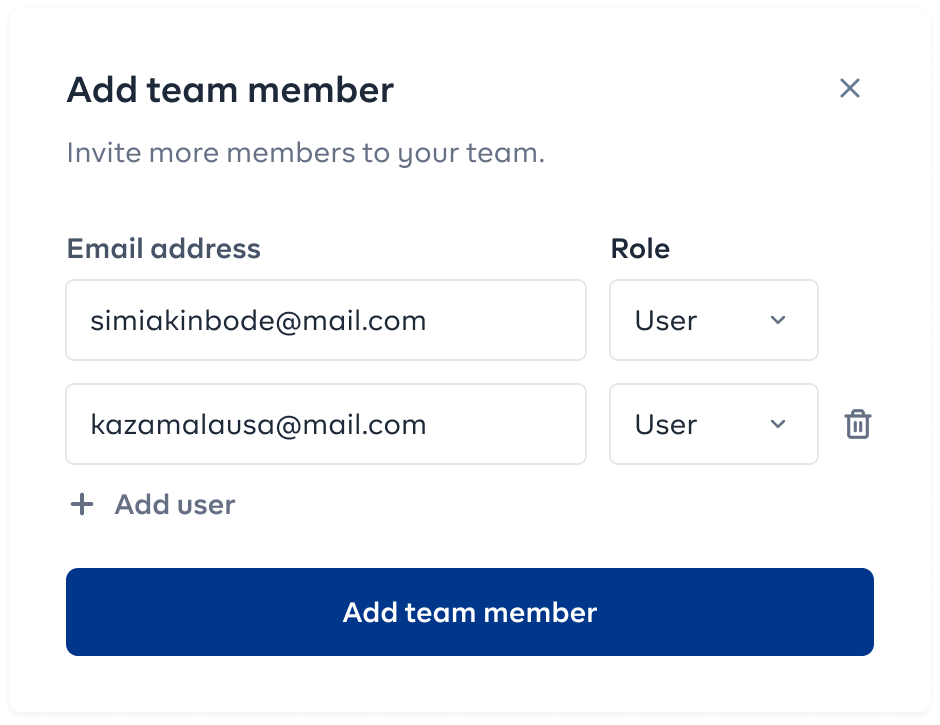Open Role dropdown for kazamalausa@mail.com
This screenshot has width=940, height=725.
[713, 424]
